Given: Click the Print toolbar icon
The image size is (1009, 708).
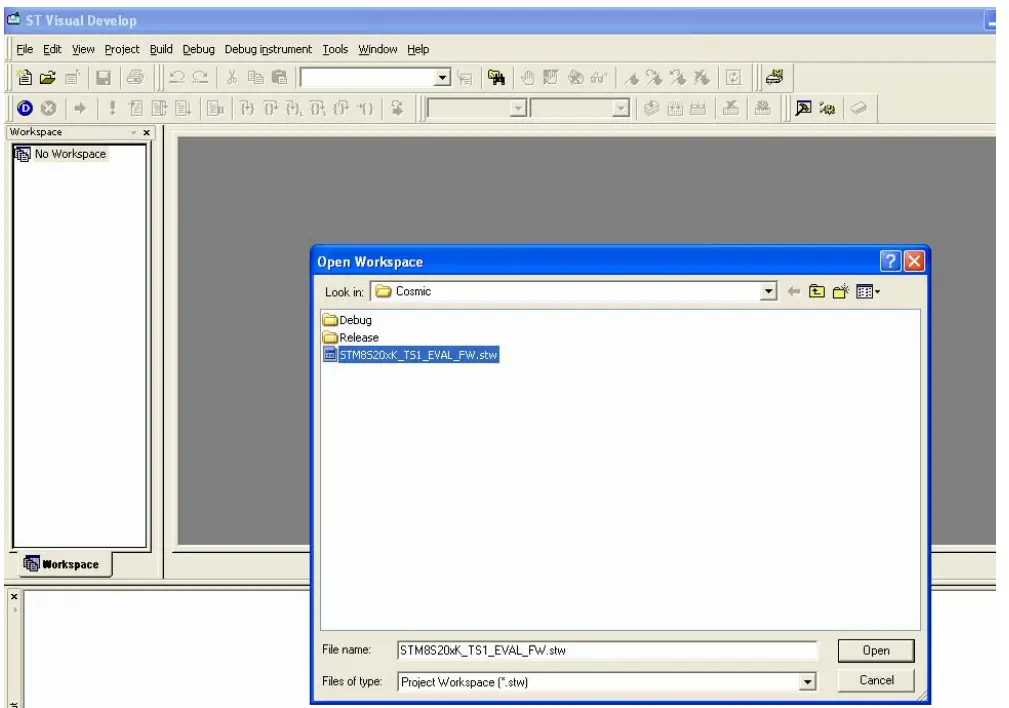Looking at the screenshot, I should tap(135, 78).
